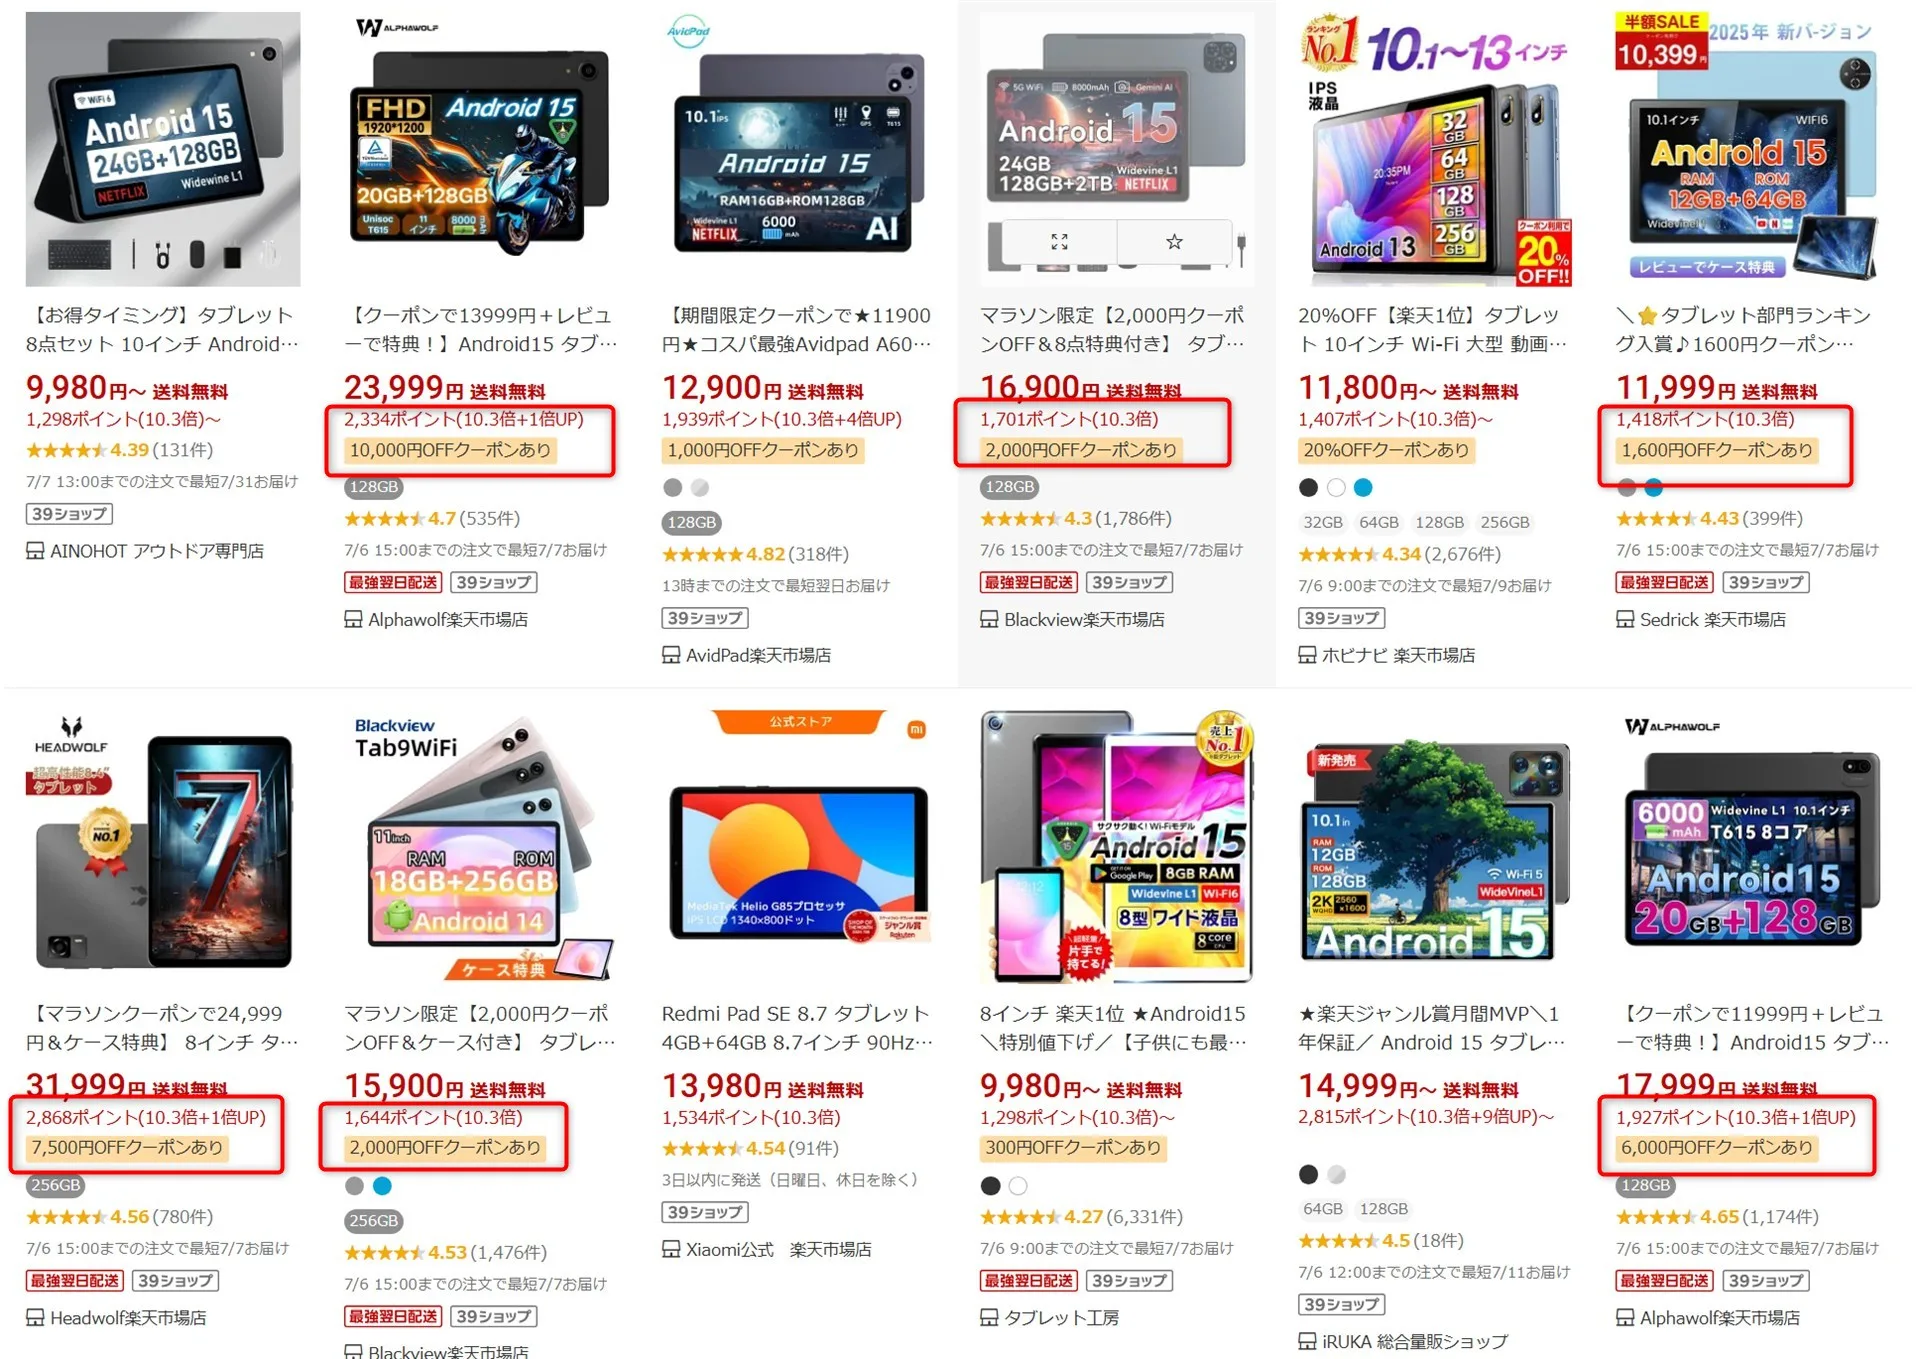Click 7,500円OFFクーポンあり coupon on Headwolf tablet
The image size is (1920, 1359).
(x=127, y=1147)
